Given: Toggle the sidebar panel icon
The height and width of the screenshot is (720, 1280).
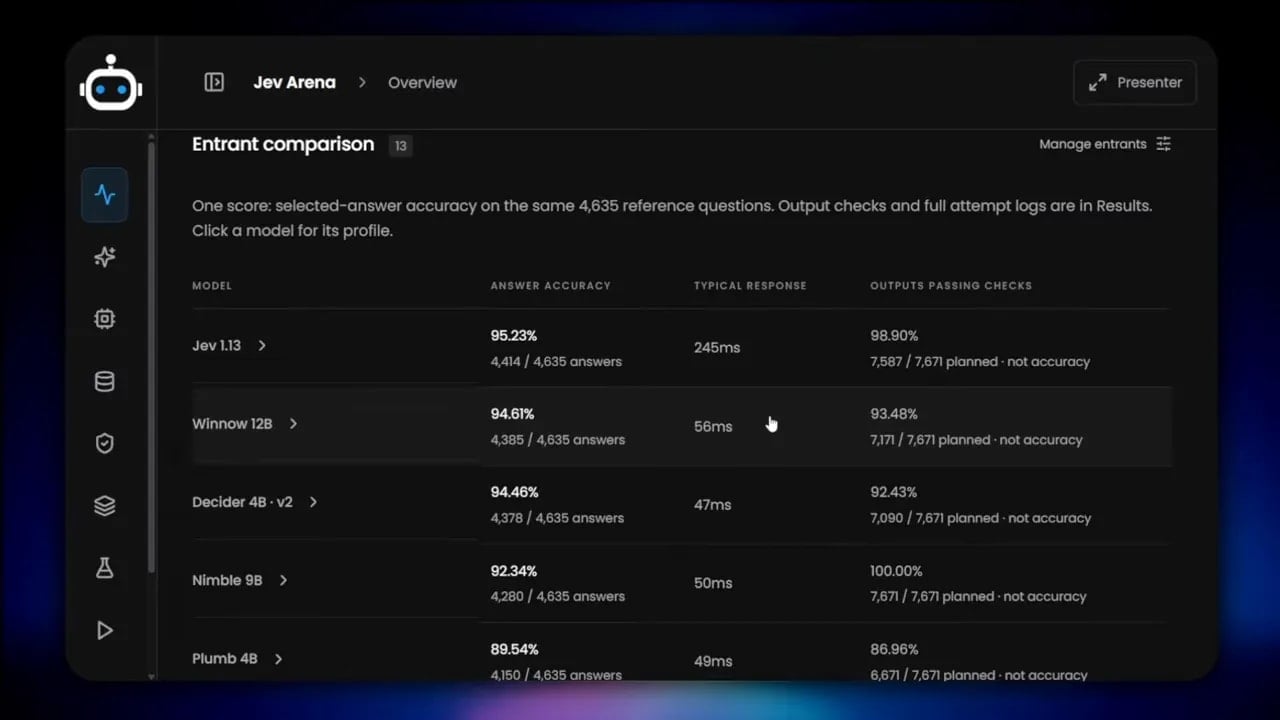Looking at the screenshot, I should point(214,82).
